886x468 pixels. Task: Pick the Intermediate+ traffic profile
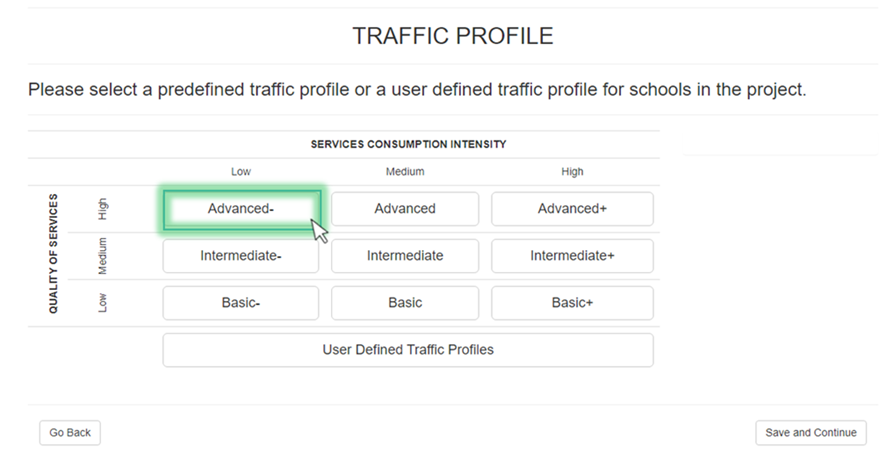point(572,256)
